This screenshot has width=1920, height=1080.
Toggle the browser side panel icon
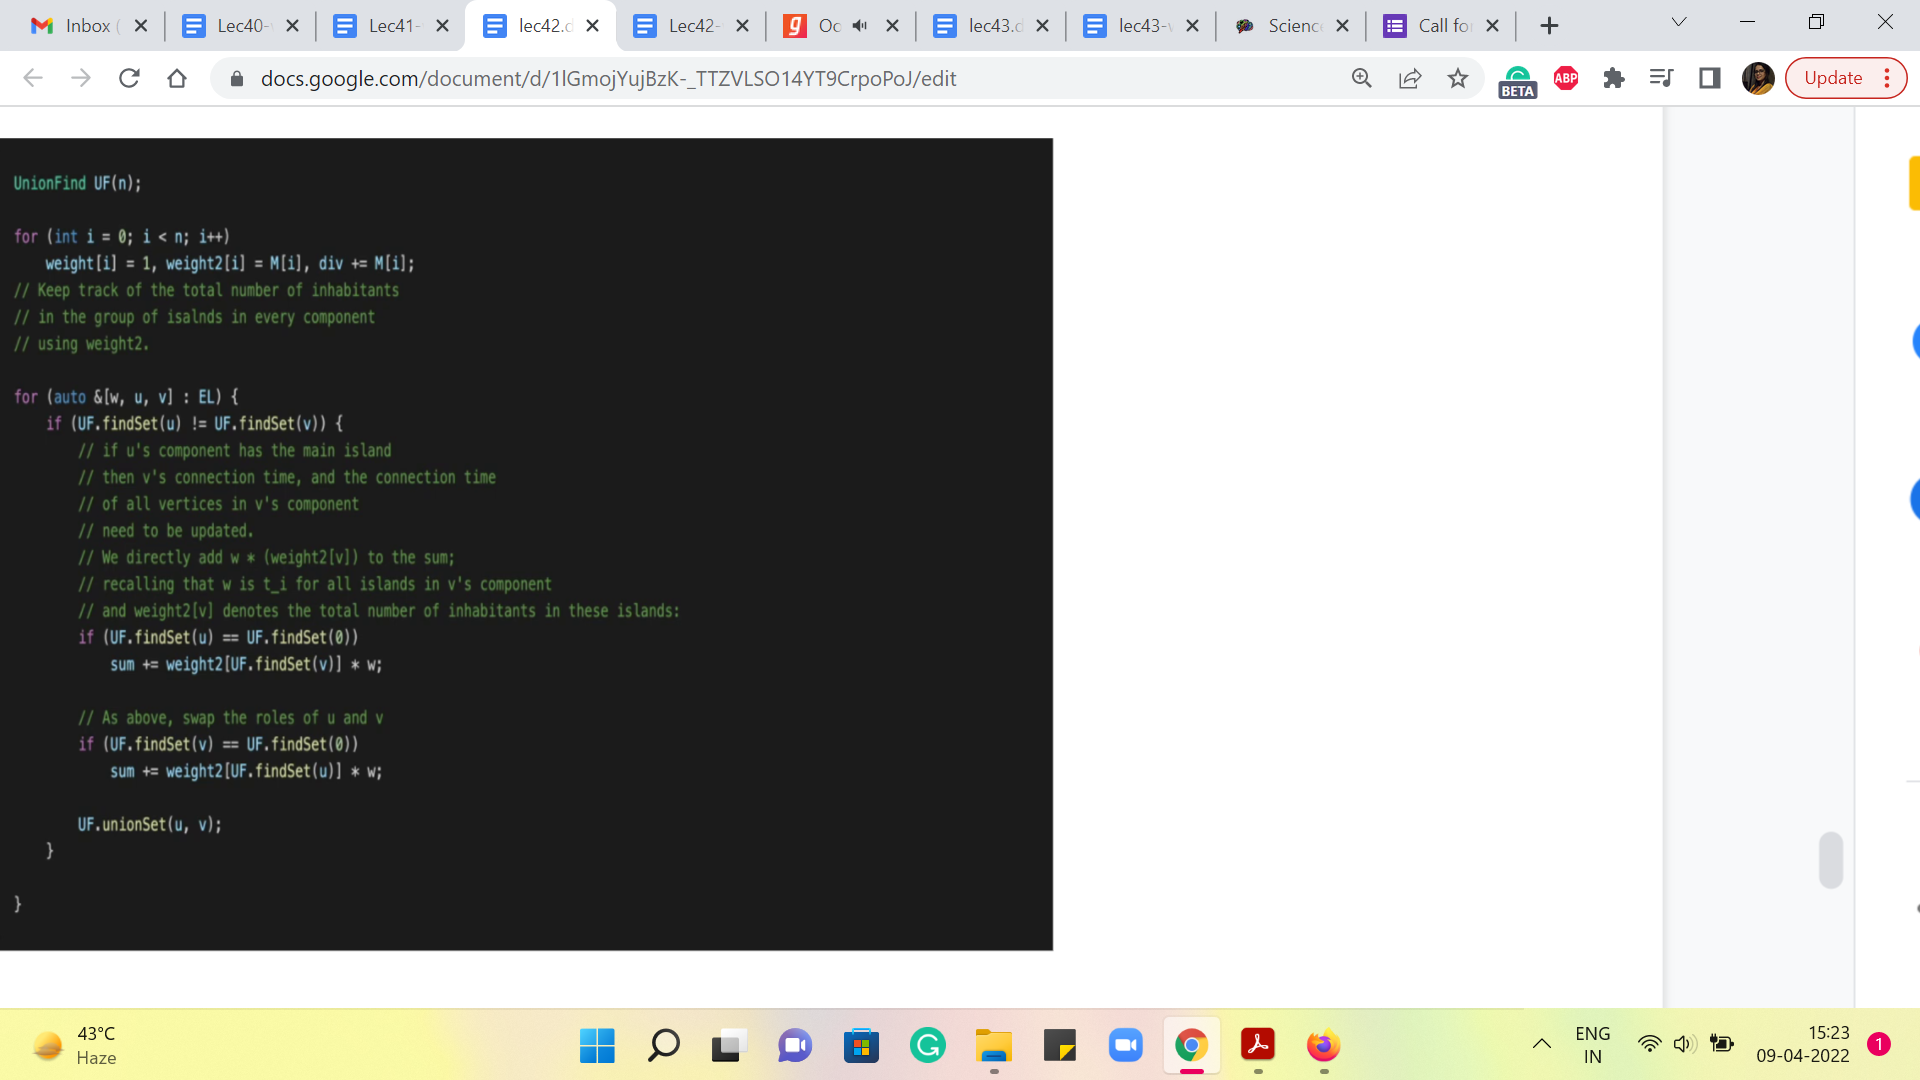pos(1710,78)
